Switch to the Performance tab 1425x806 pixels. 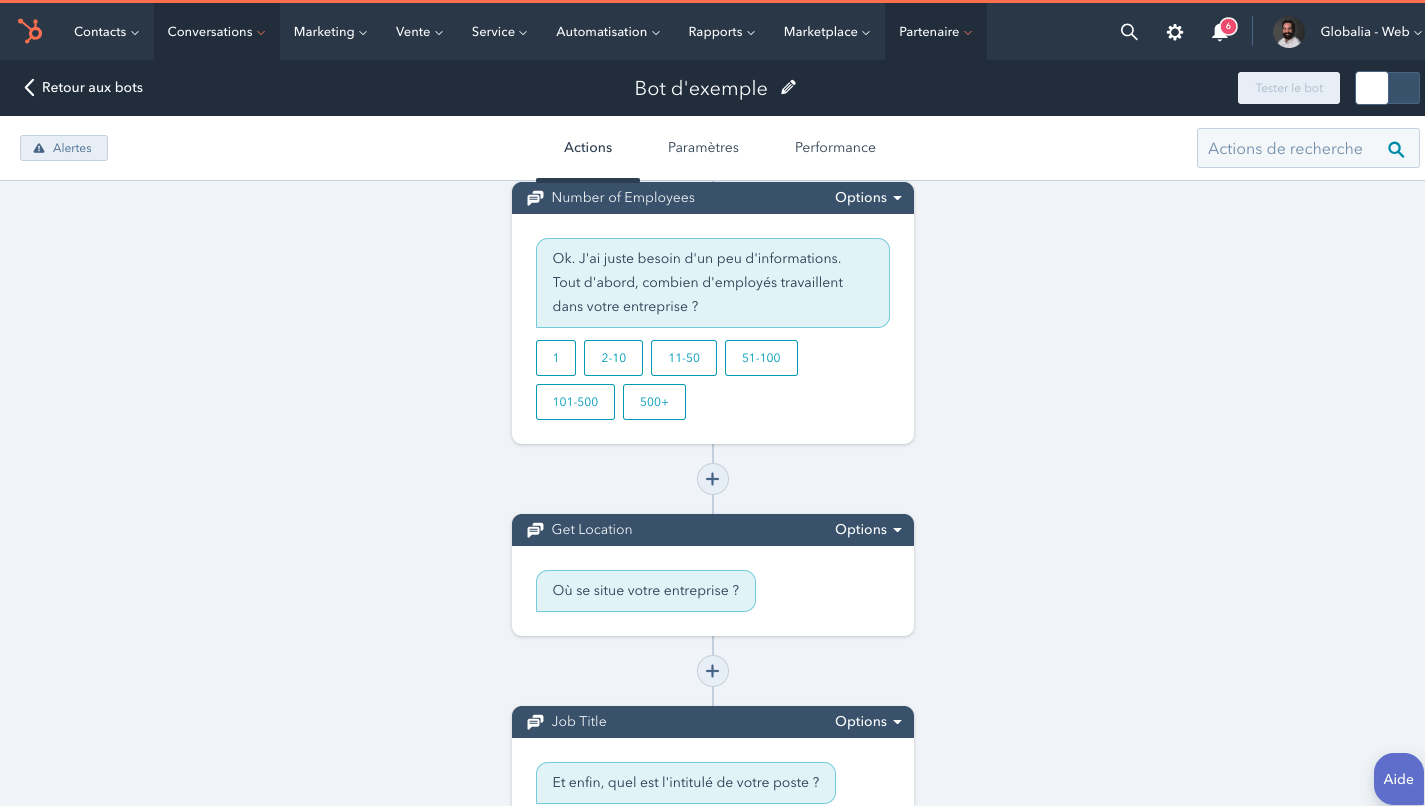(835, 148)
